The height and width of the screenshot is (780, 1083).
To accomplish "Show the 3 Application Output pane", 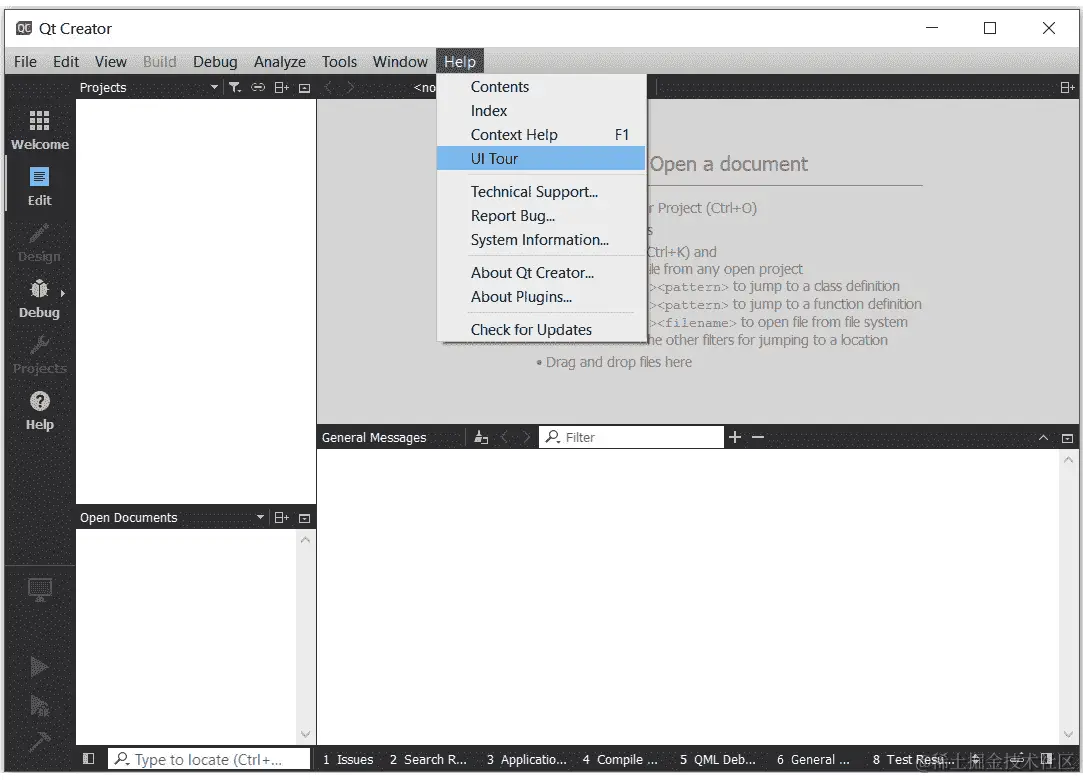I will pos(526,759).
